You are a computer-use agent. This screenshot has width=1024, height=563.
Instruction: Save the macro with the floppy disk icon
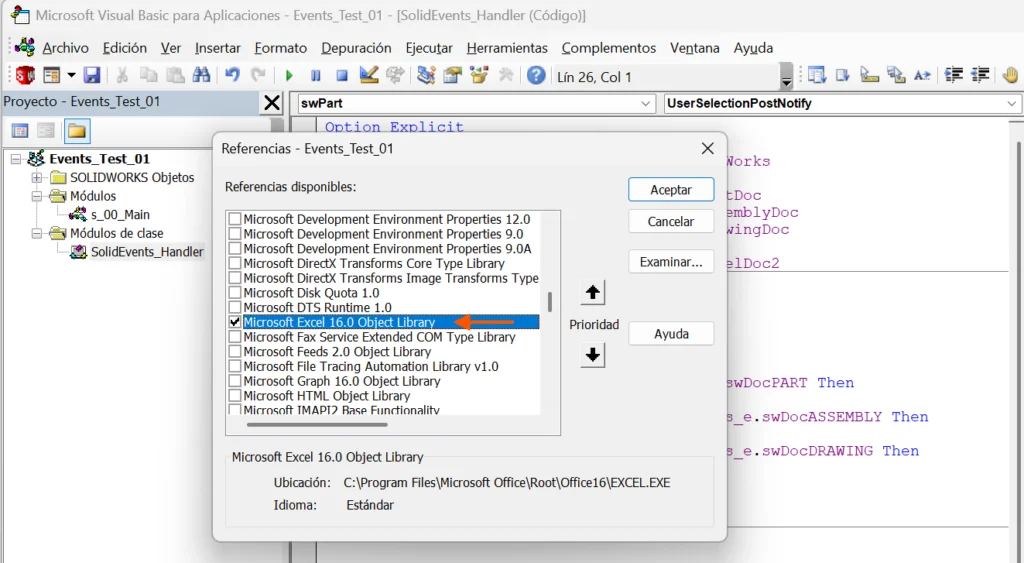click(91, 76)
